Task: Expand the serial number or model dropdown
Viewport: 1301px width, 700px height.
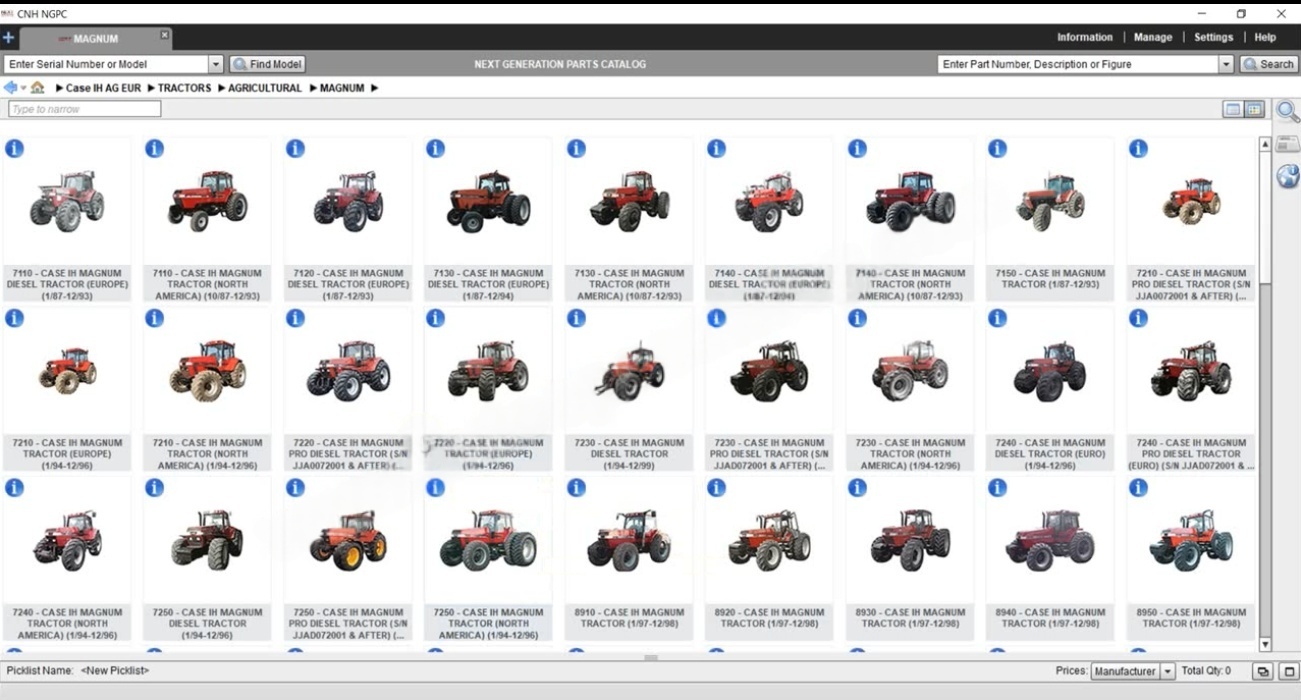Action: coord(215,64)
